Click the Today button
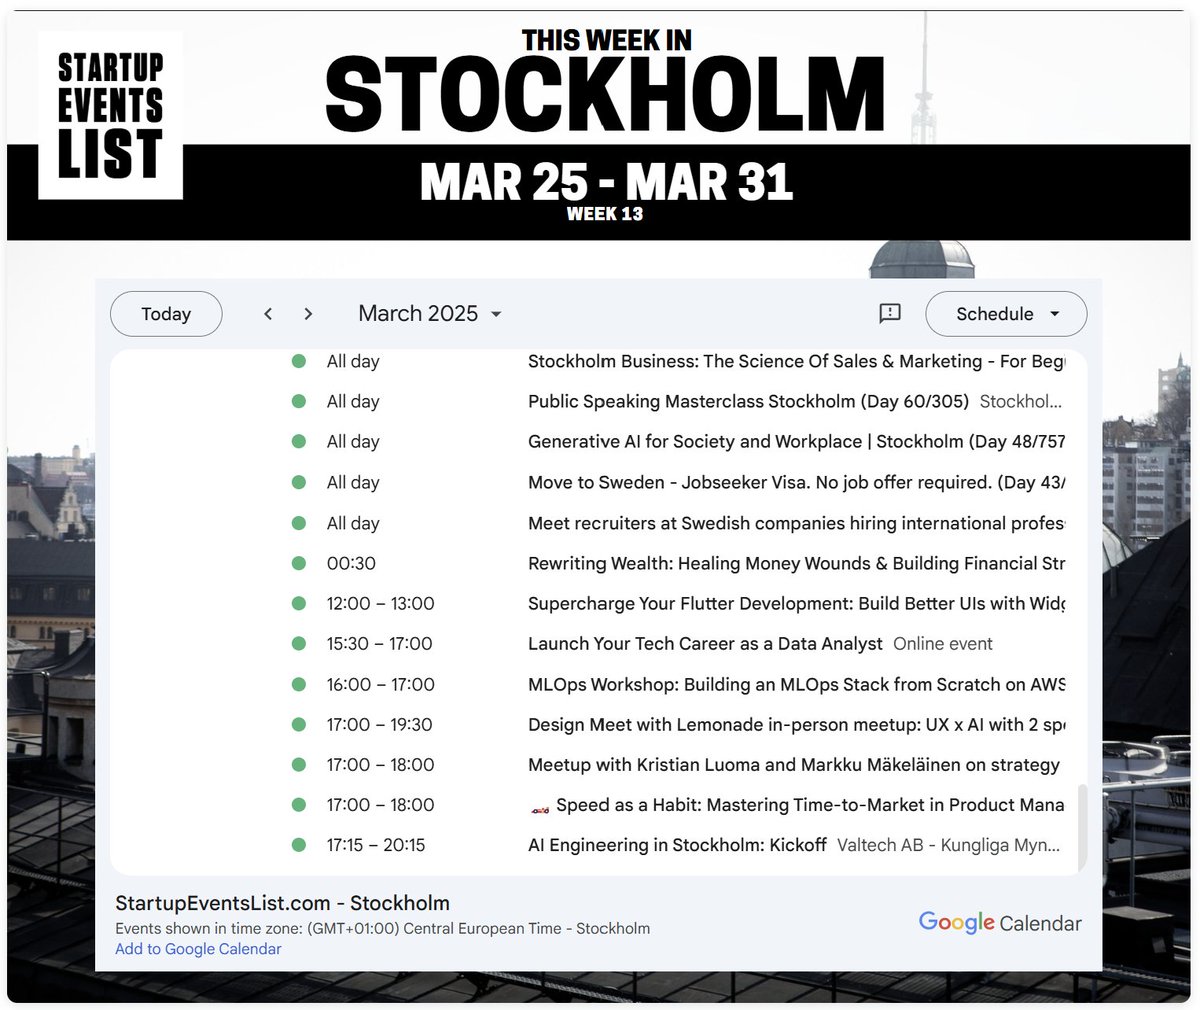Viewport: 1200px width, 1010px height. coord(166,314)
